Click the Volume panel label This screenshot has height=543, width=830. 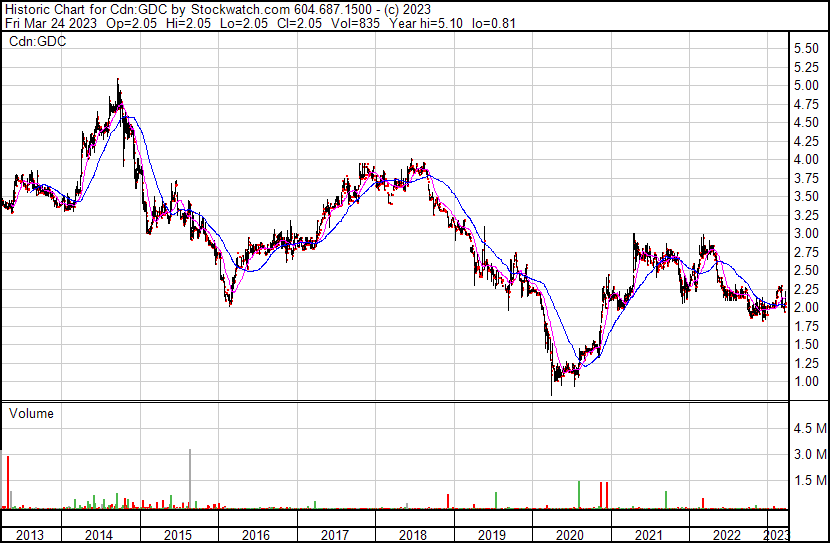31,413
